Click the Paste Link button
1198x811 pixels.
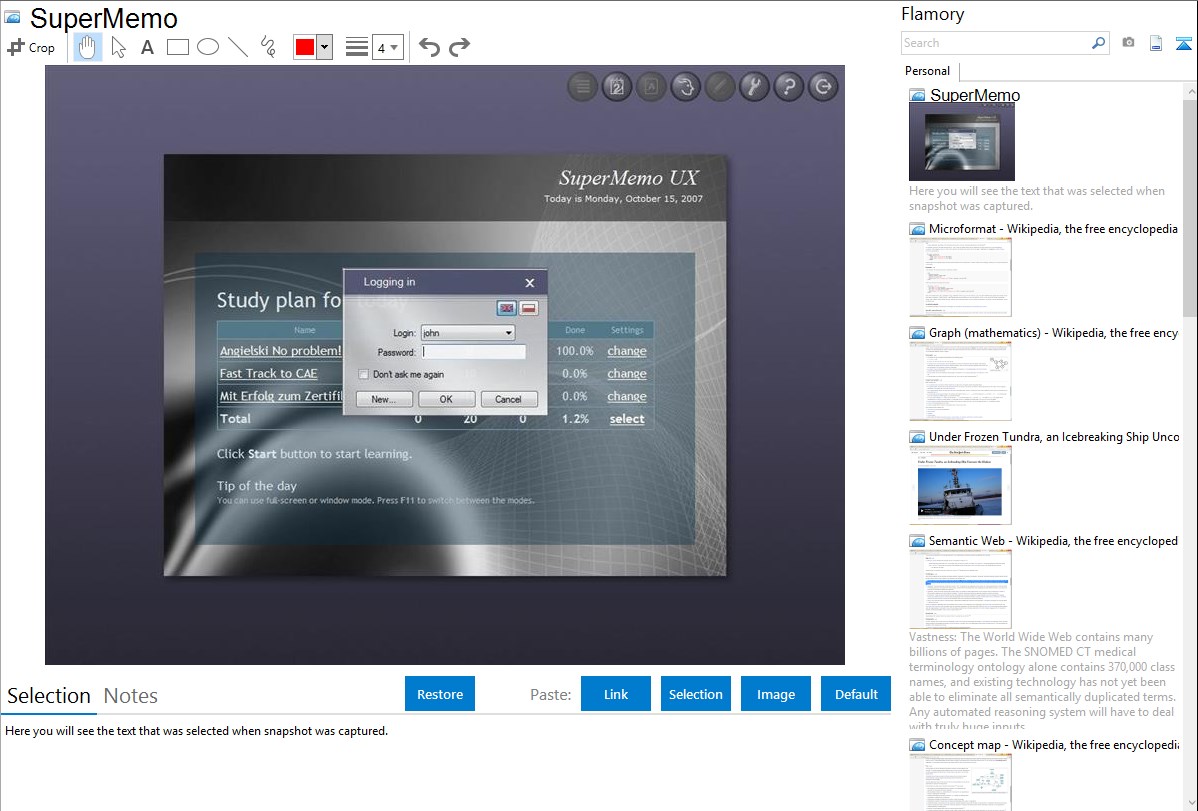616,694
